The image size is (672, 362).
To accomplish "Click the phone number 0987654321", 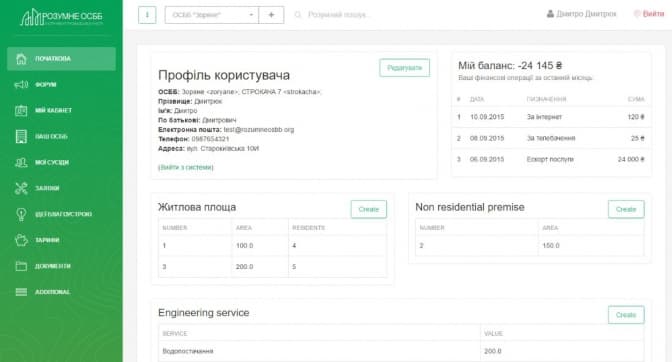I will pyautogui.click(x=210, y=139).
